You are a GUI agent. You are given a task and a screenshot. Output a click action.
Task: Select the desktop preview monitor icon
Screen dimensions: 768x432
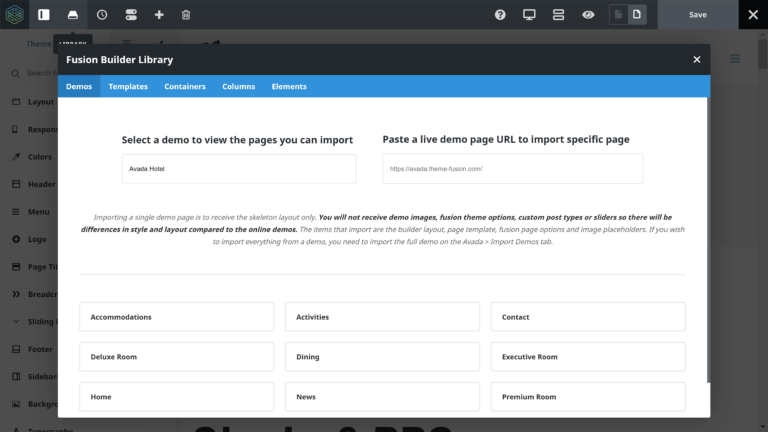529,15
